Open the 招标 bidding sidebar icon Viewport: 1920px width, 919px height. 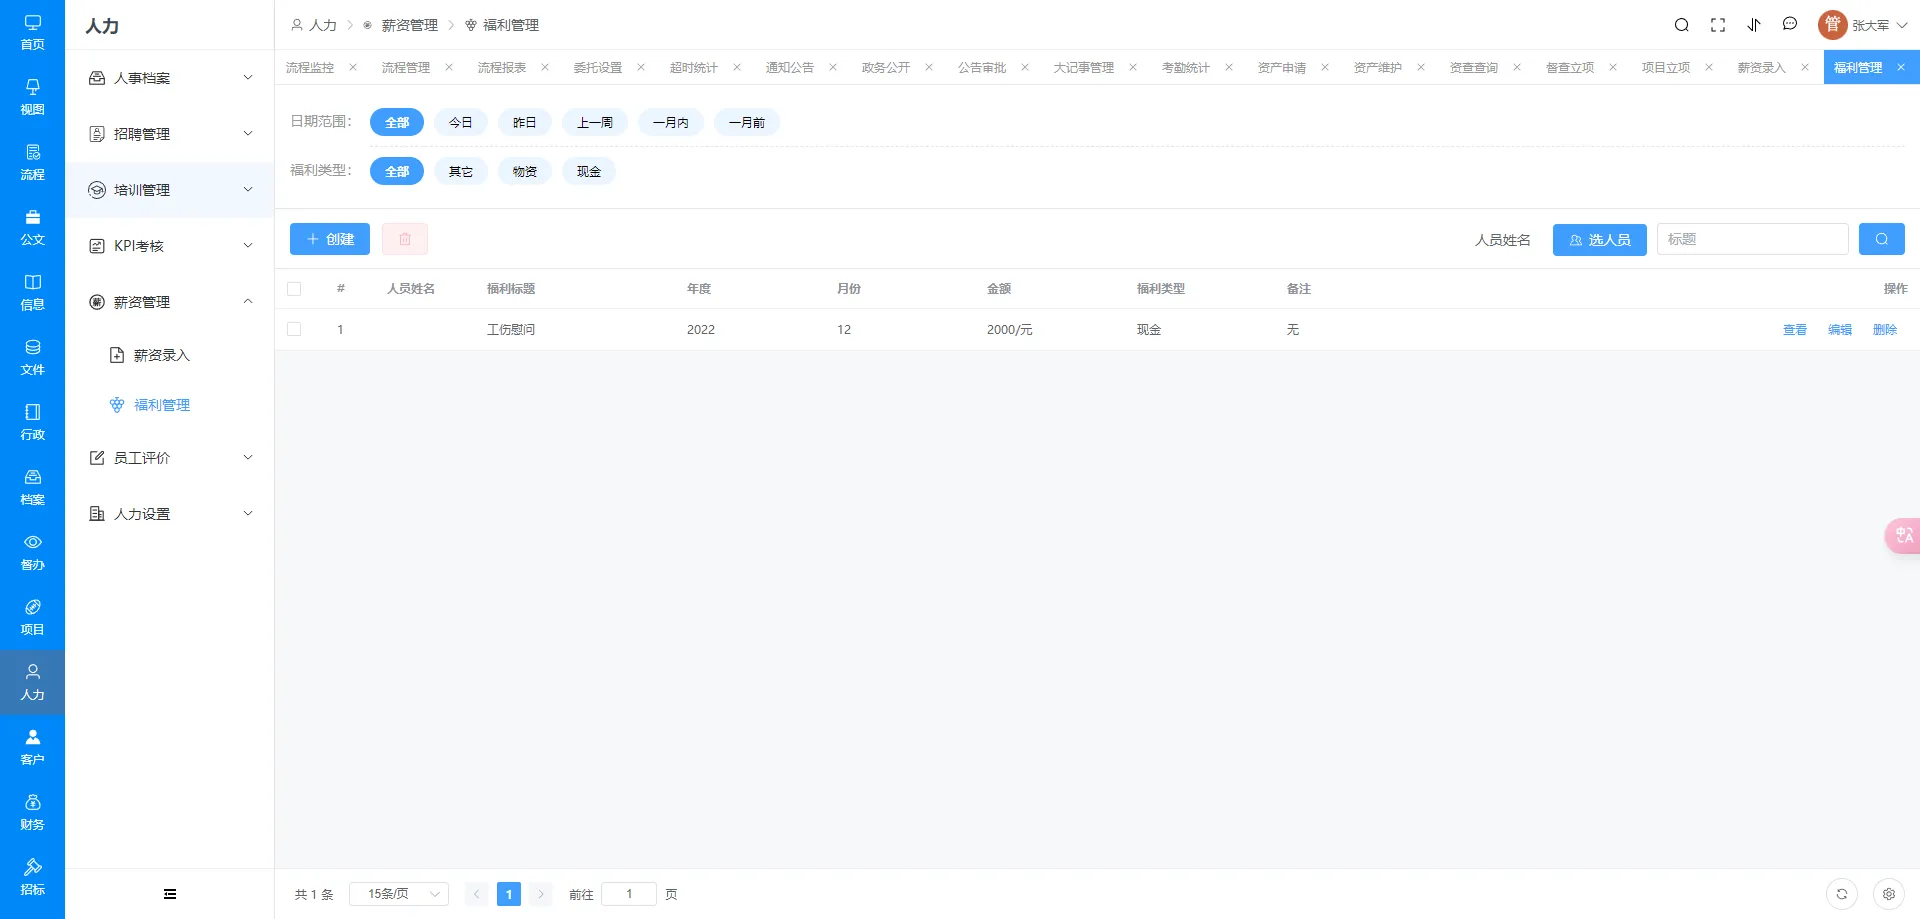32,877
